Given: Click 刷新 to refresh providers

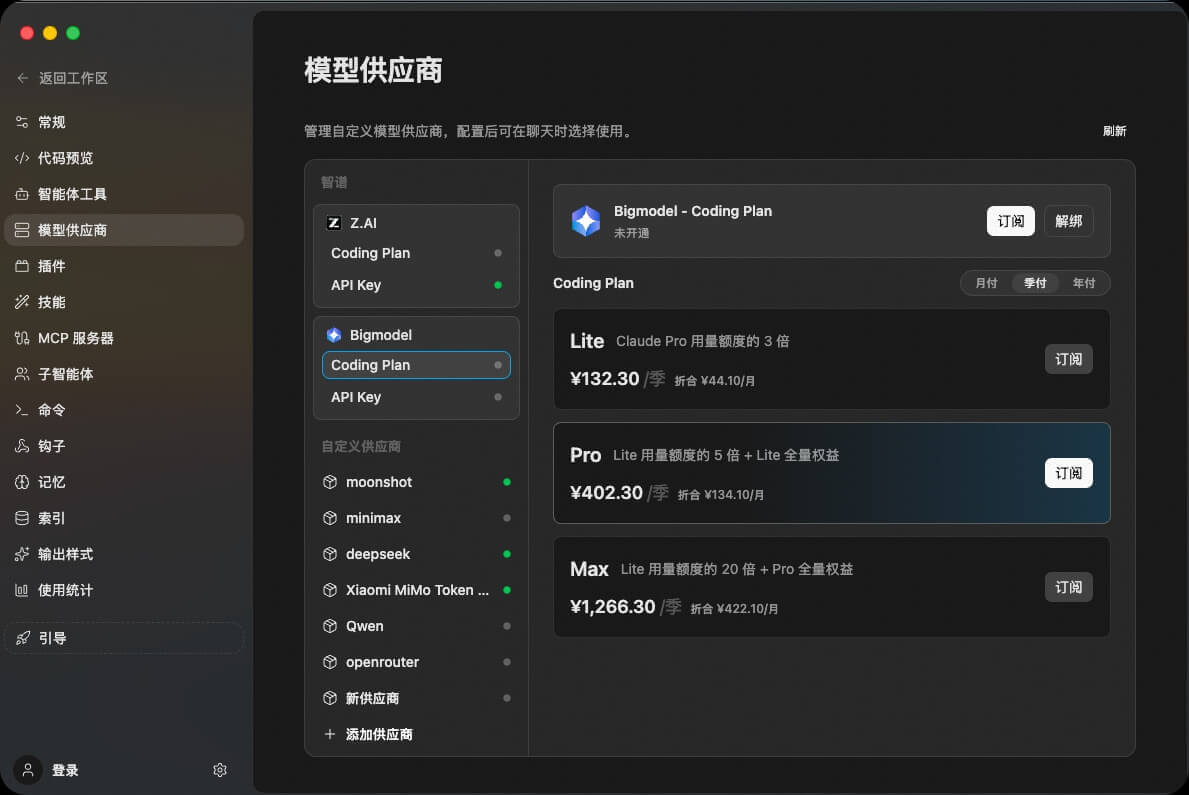Looking at the screenshot, I should 1114,131.
